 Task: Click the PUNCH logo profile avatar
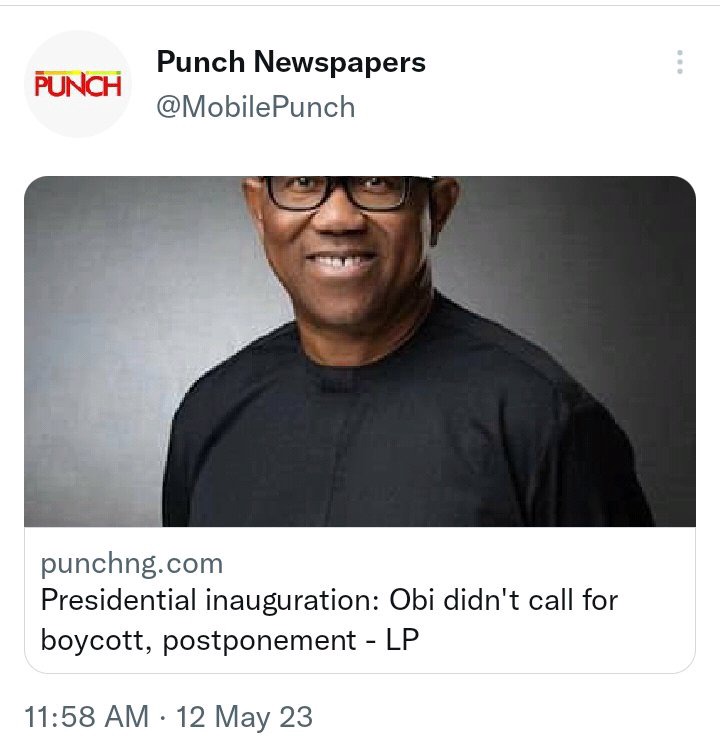click(78, 84)
